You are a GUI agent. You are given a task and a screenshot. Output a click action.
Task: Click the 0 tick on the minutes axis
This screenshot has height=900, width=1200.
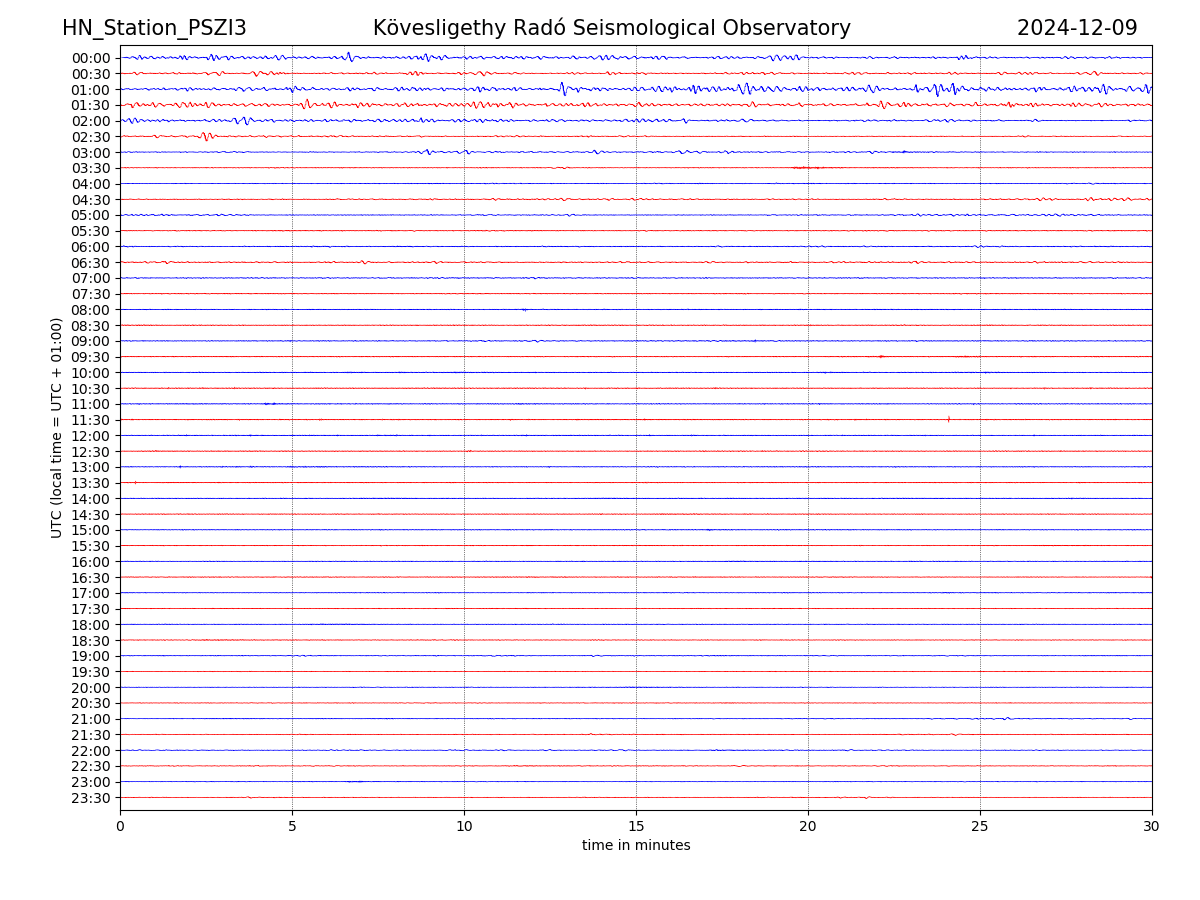click(120, 827)
